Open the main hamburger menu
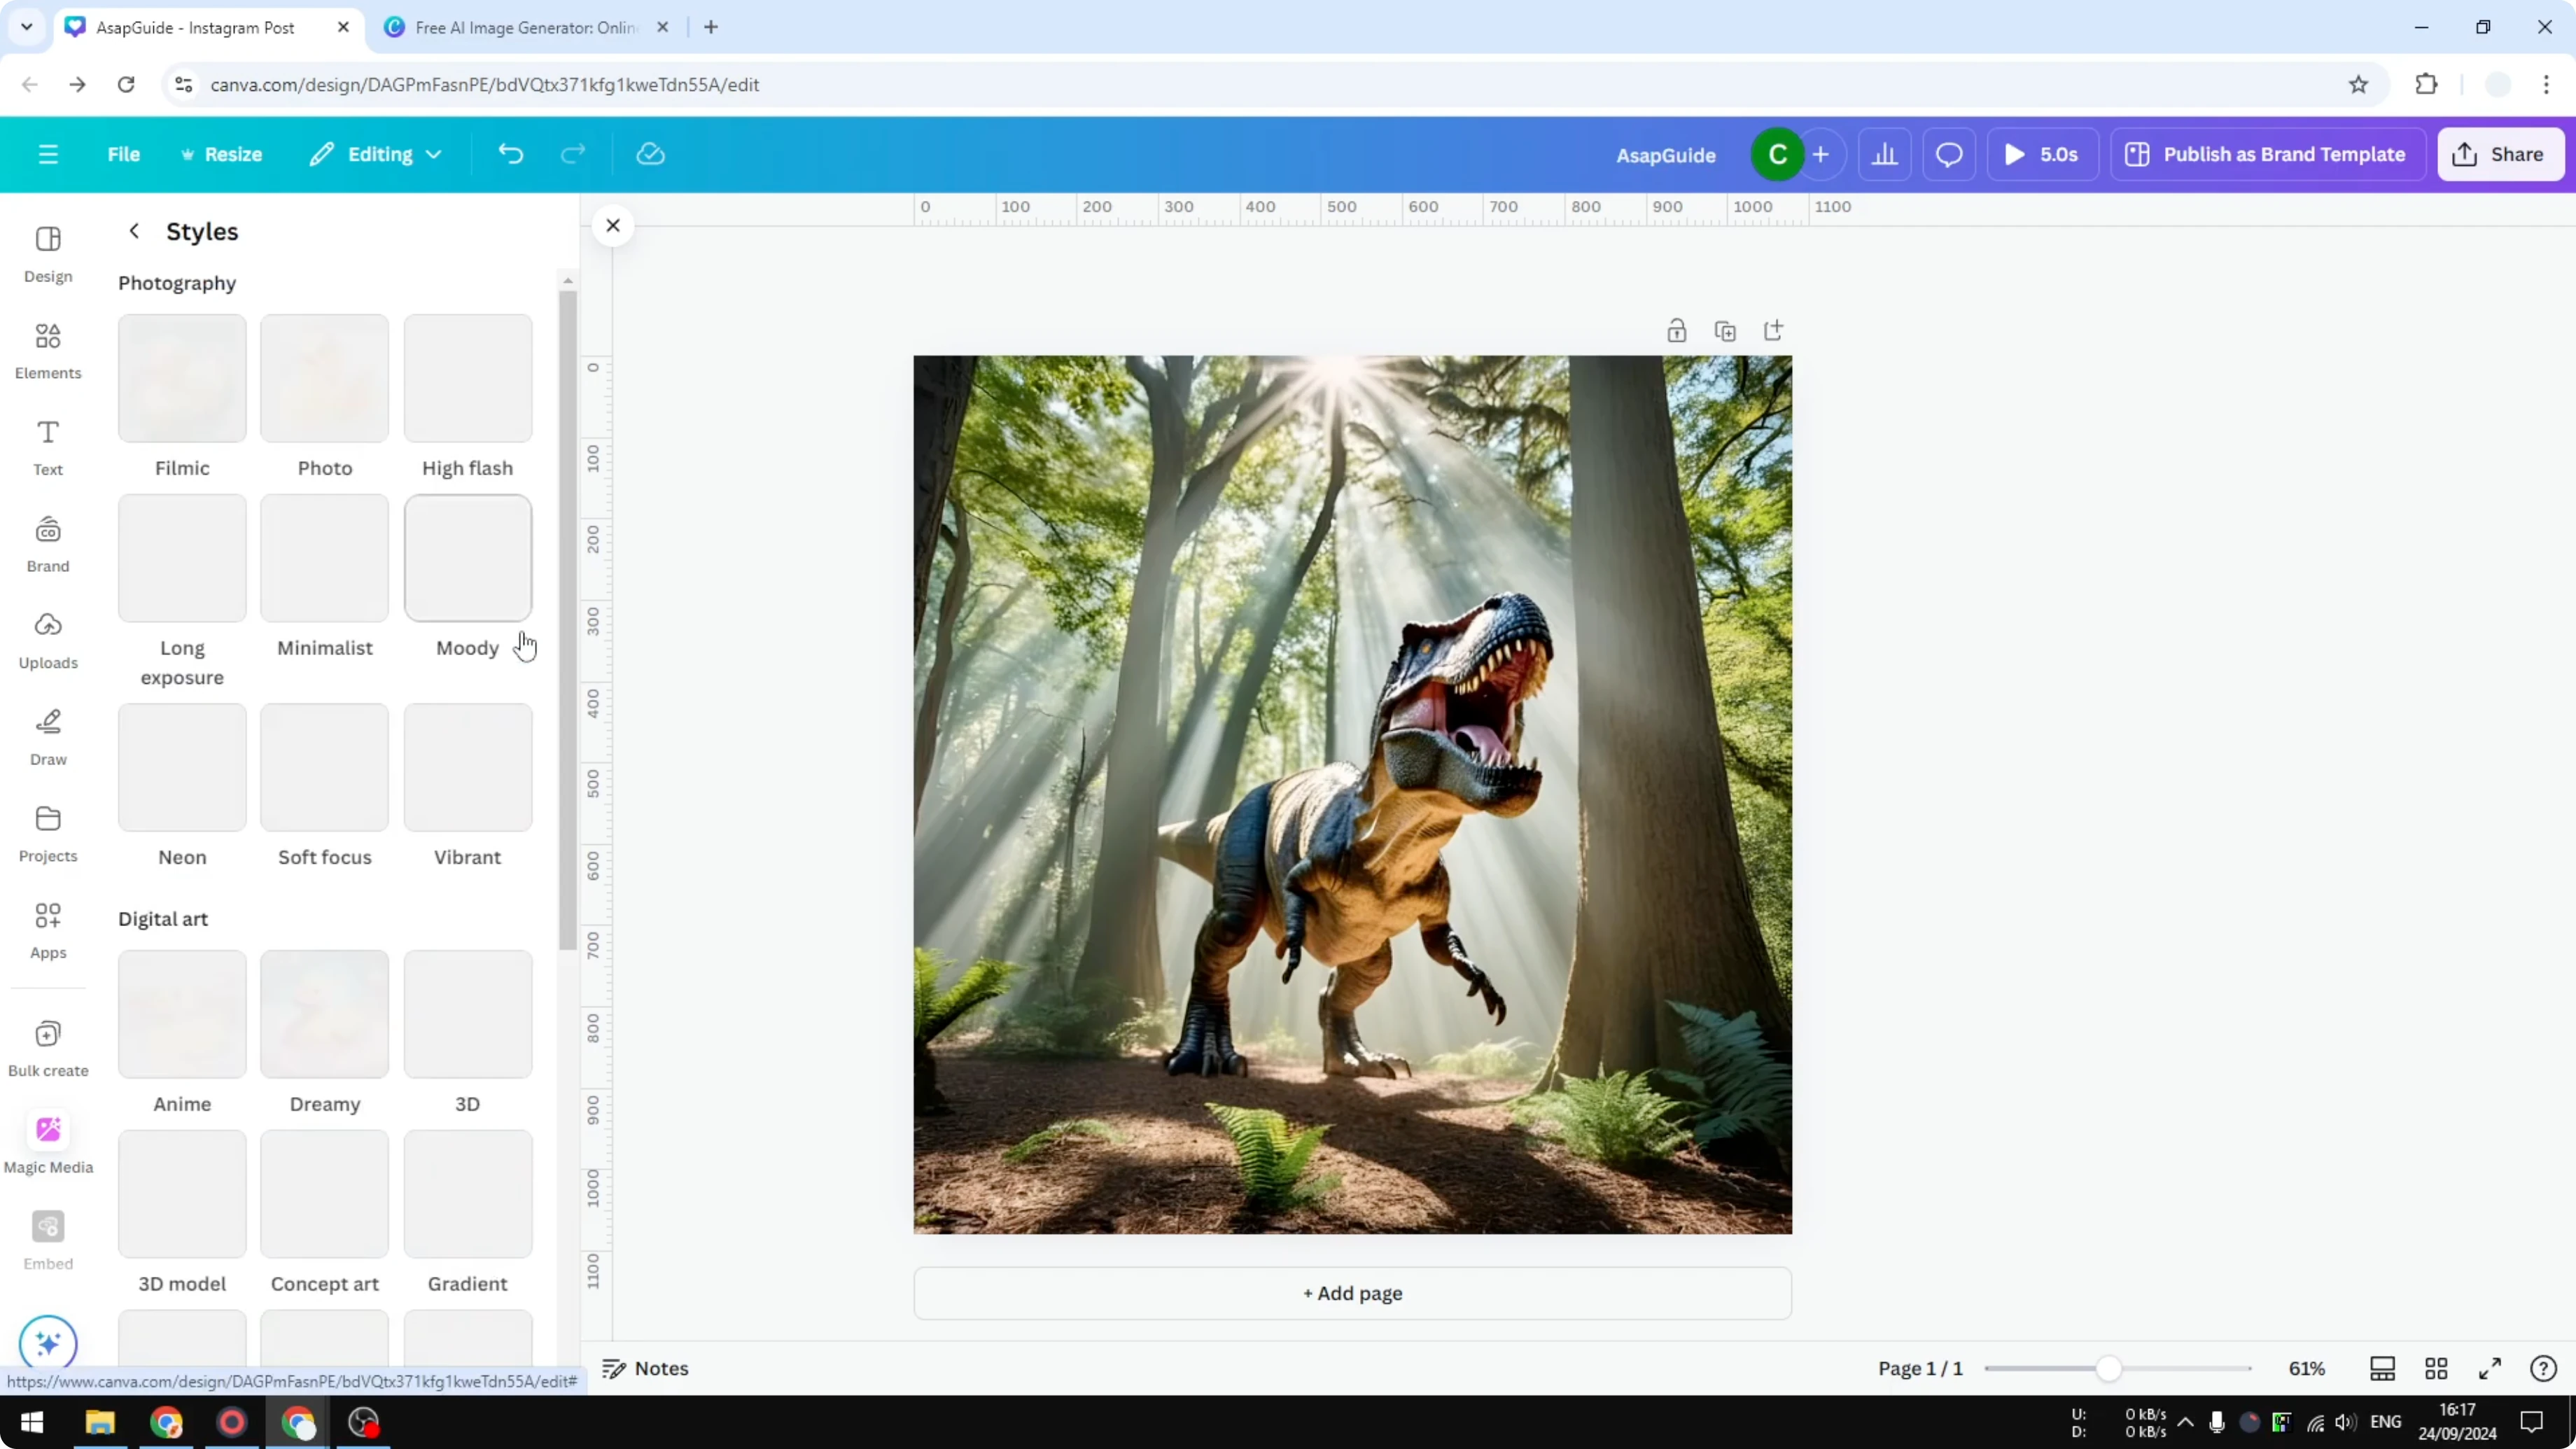Image resolution: width=2576 pixels, height=1449 pixels. tap(48, 154)
